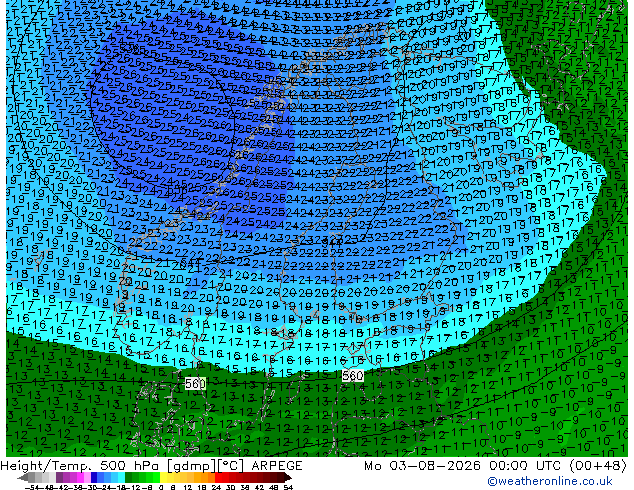Click the dark green -12 degree legend swatch

coord(129,478)
